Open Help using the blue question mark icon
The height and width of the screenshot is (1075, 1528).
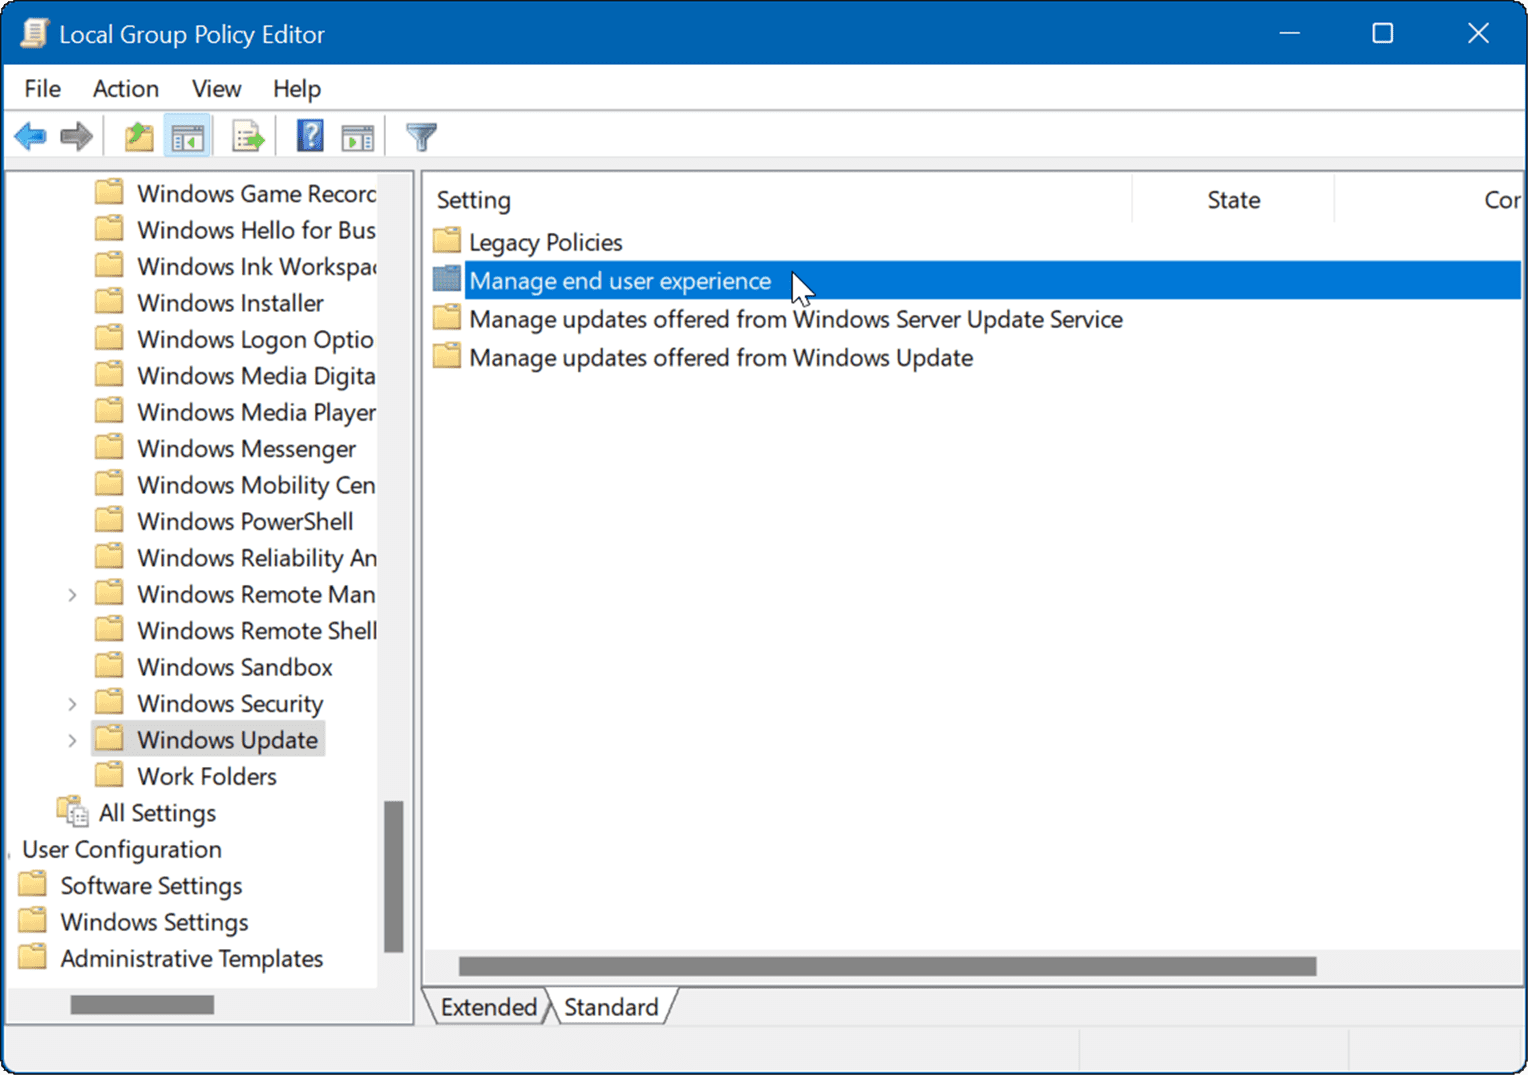(310, 135)
